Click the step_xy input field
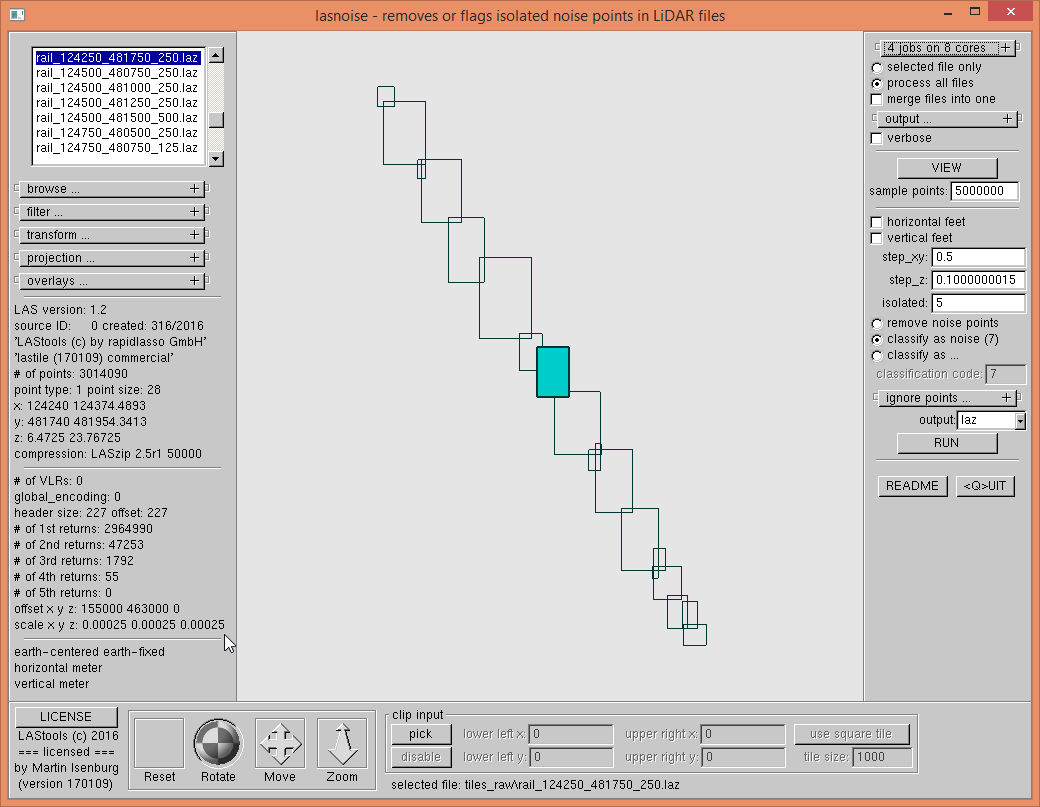 click(977, 257)
